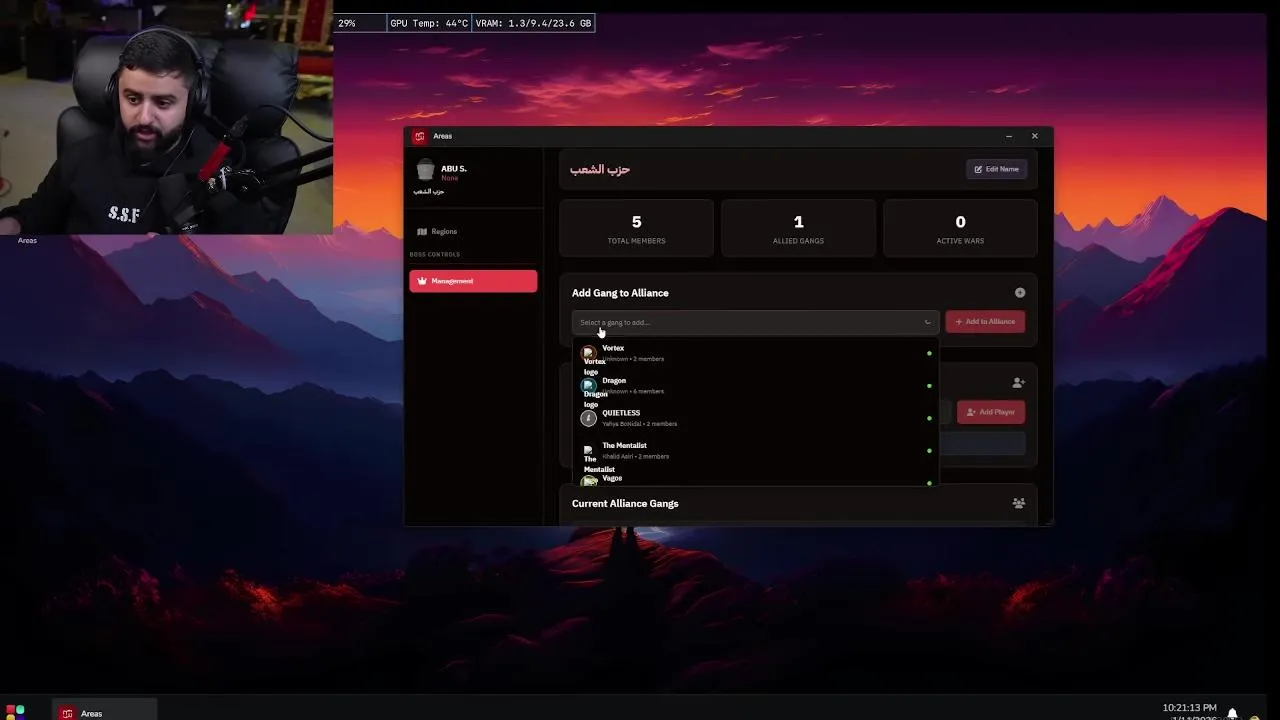Click the notification bell in the tray

point(1232,712)
